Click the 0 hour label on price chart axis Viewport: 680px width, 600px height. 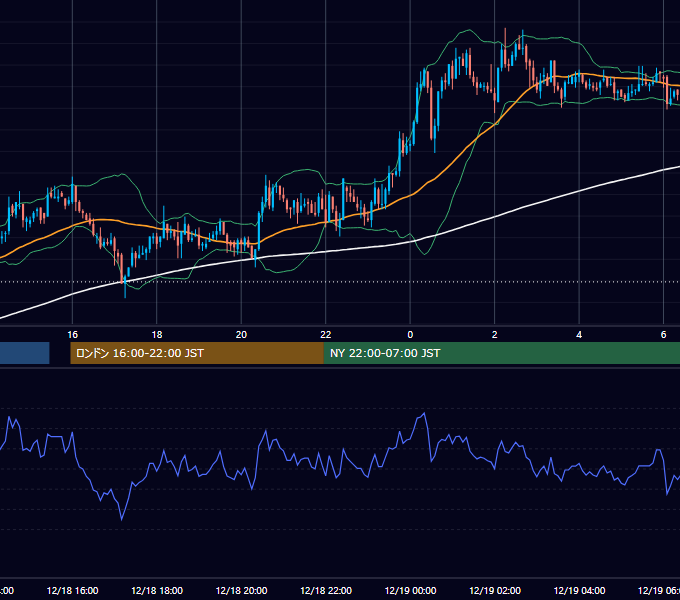[410, 335]
